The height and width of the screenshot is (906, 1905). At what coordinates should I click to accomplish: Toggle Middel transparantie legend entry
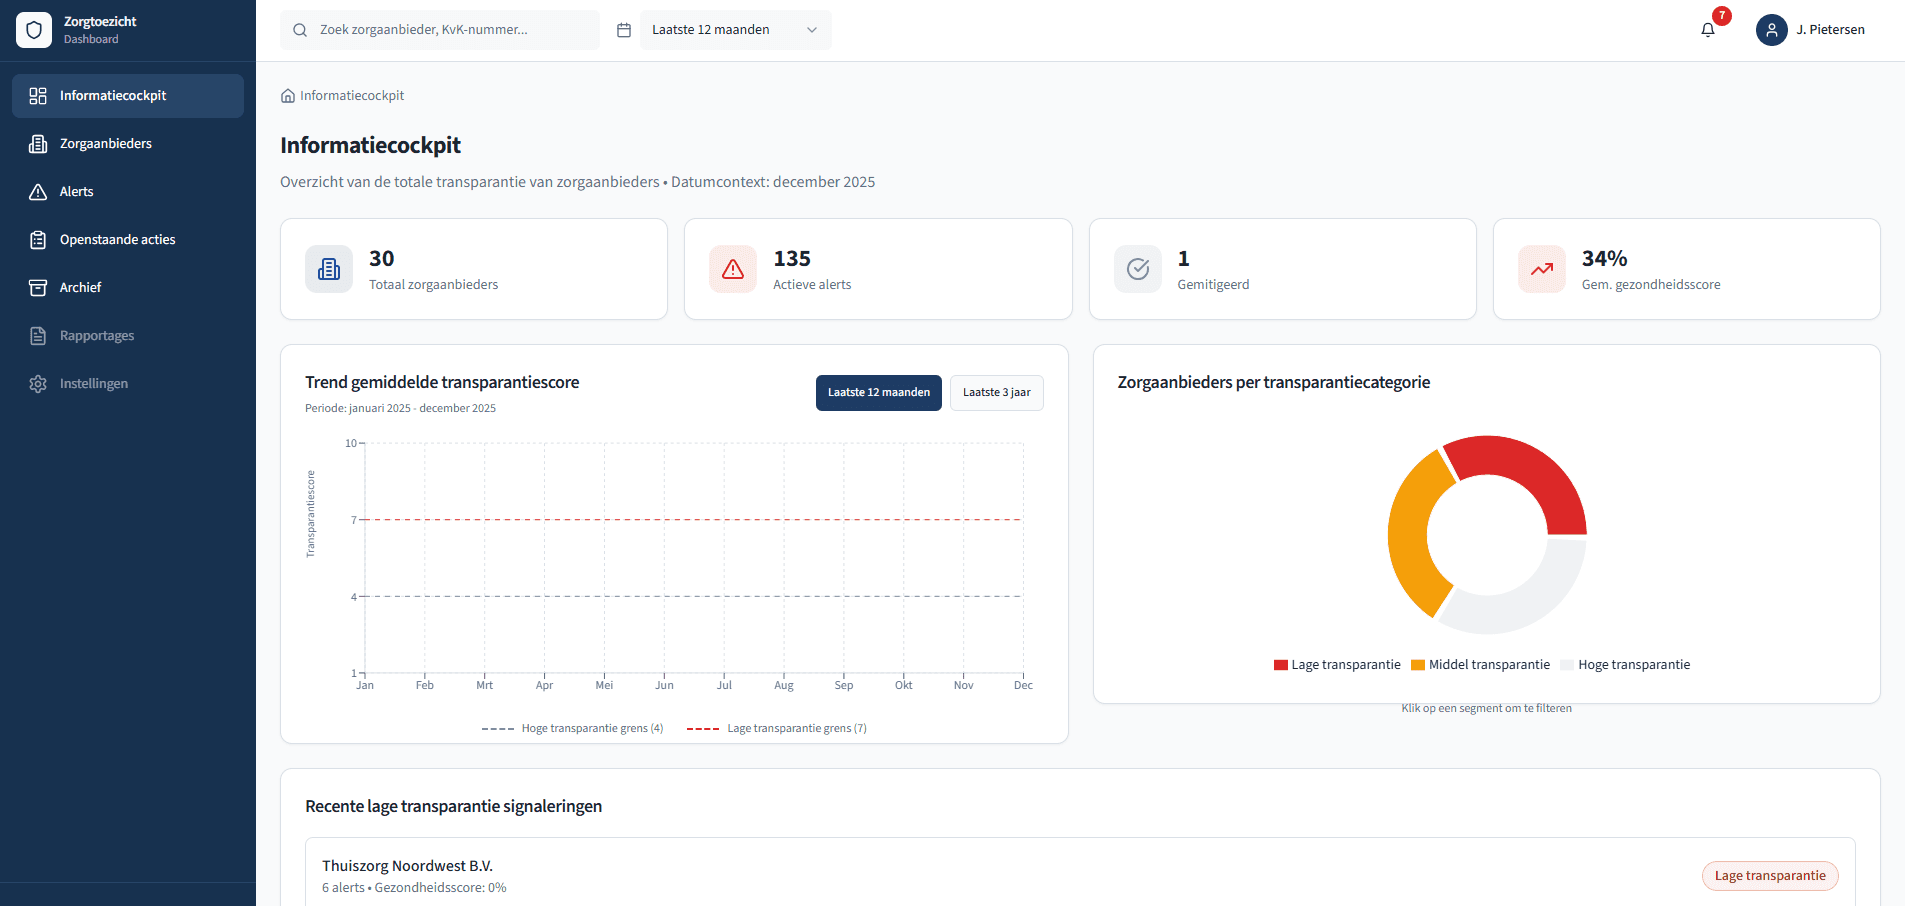(x=1481, y=665)
